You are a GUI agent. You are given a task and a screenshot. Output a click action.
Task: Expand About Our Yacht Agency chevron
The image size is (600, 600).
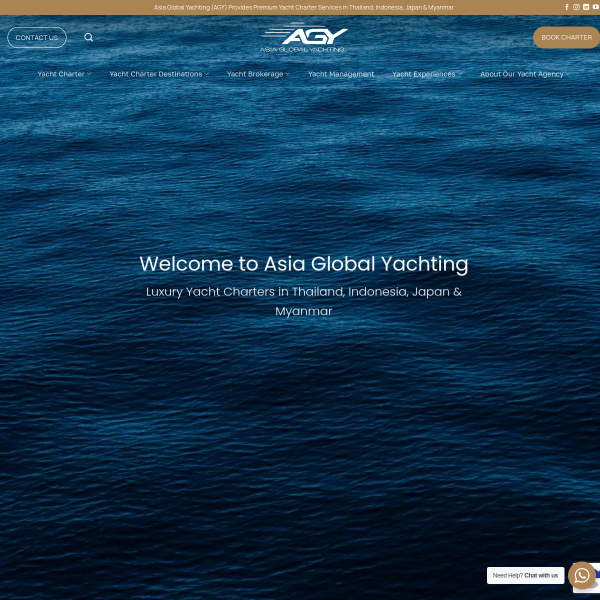click(567, 74)
